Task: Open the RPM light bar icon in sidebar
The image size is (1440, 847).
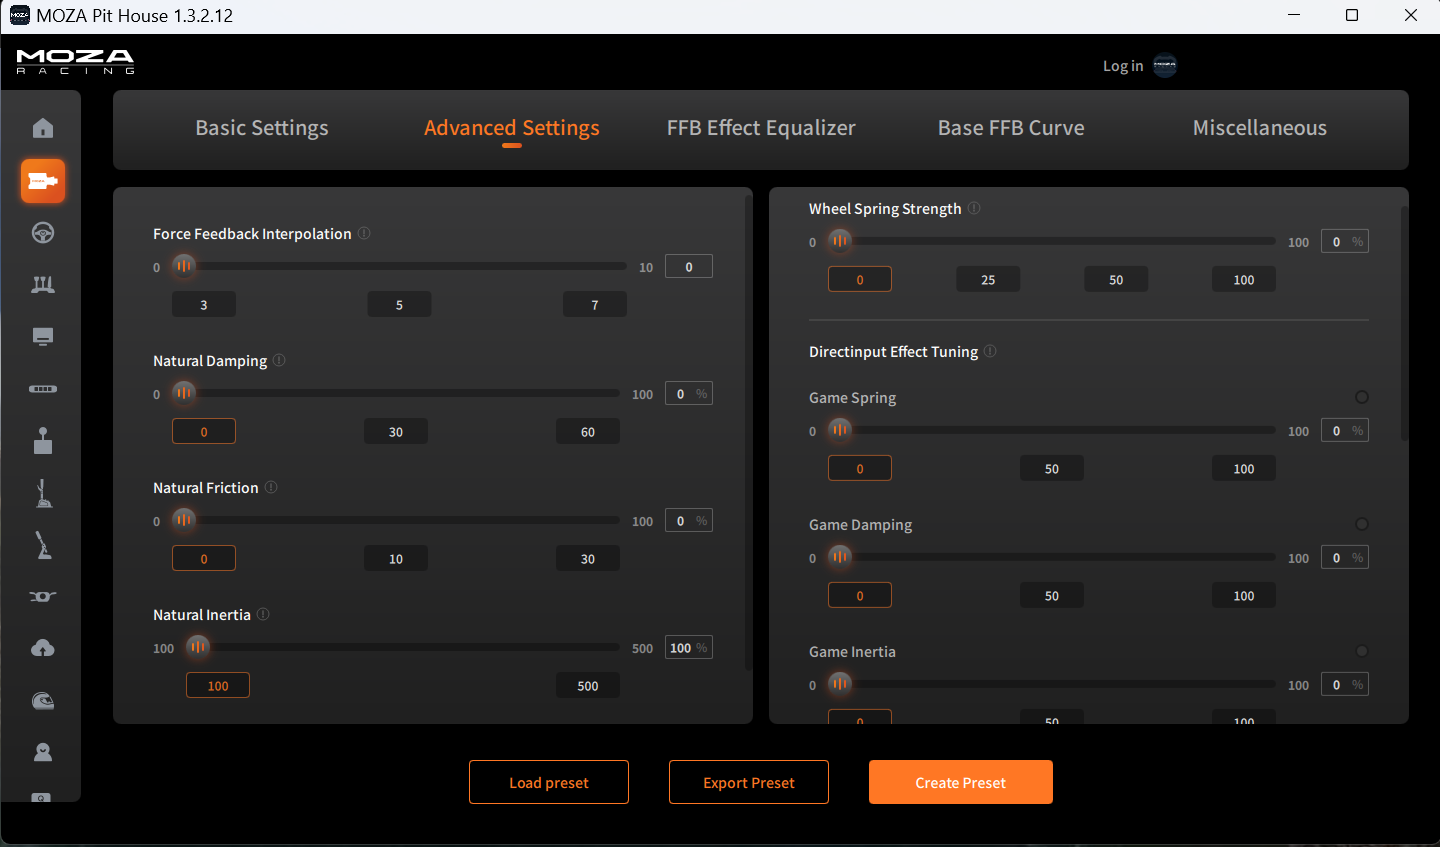Action: (43, 389)
